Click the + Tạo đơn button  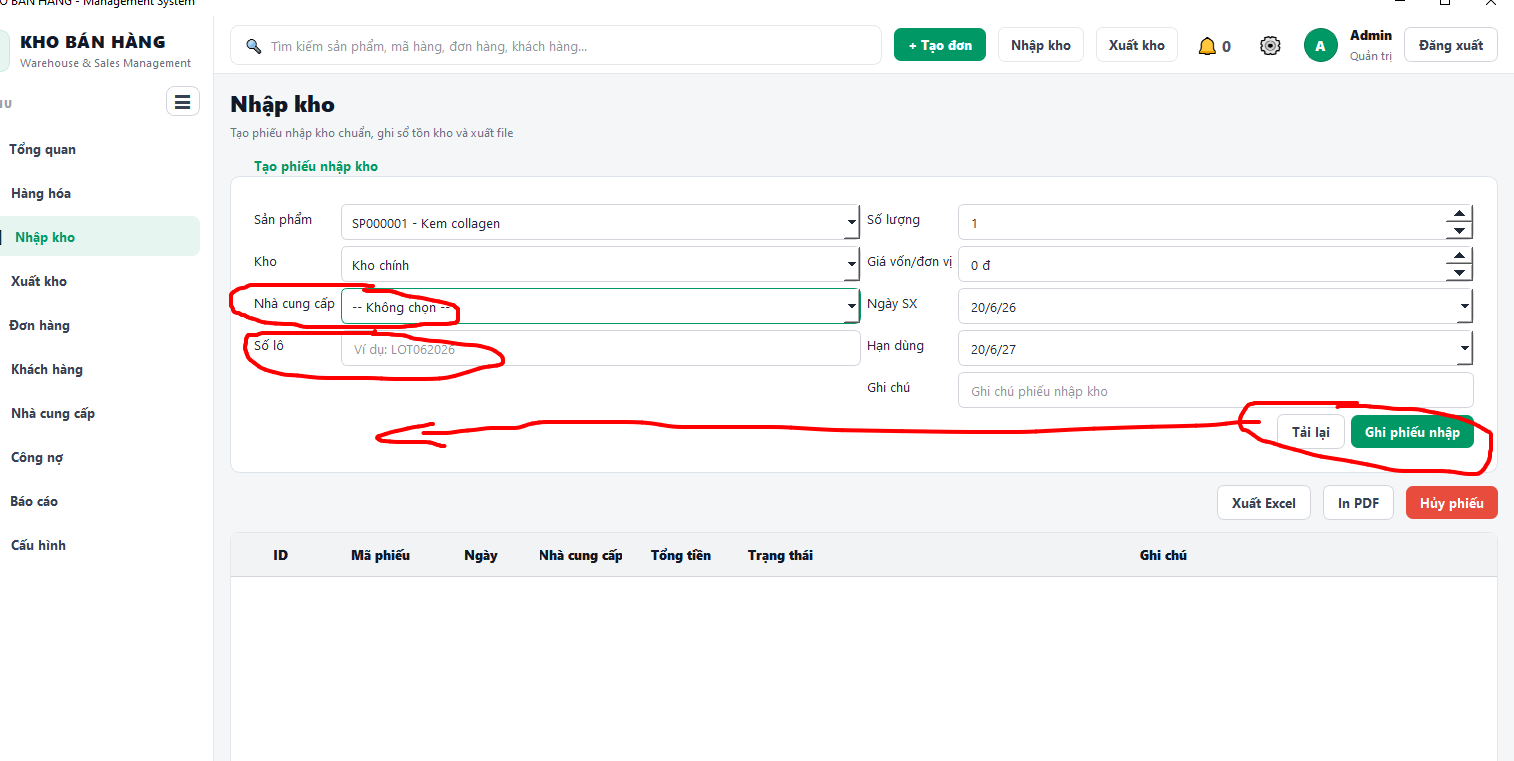click(940, 45)
